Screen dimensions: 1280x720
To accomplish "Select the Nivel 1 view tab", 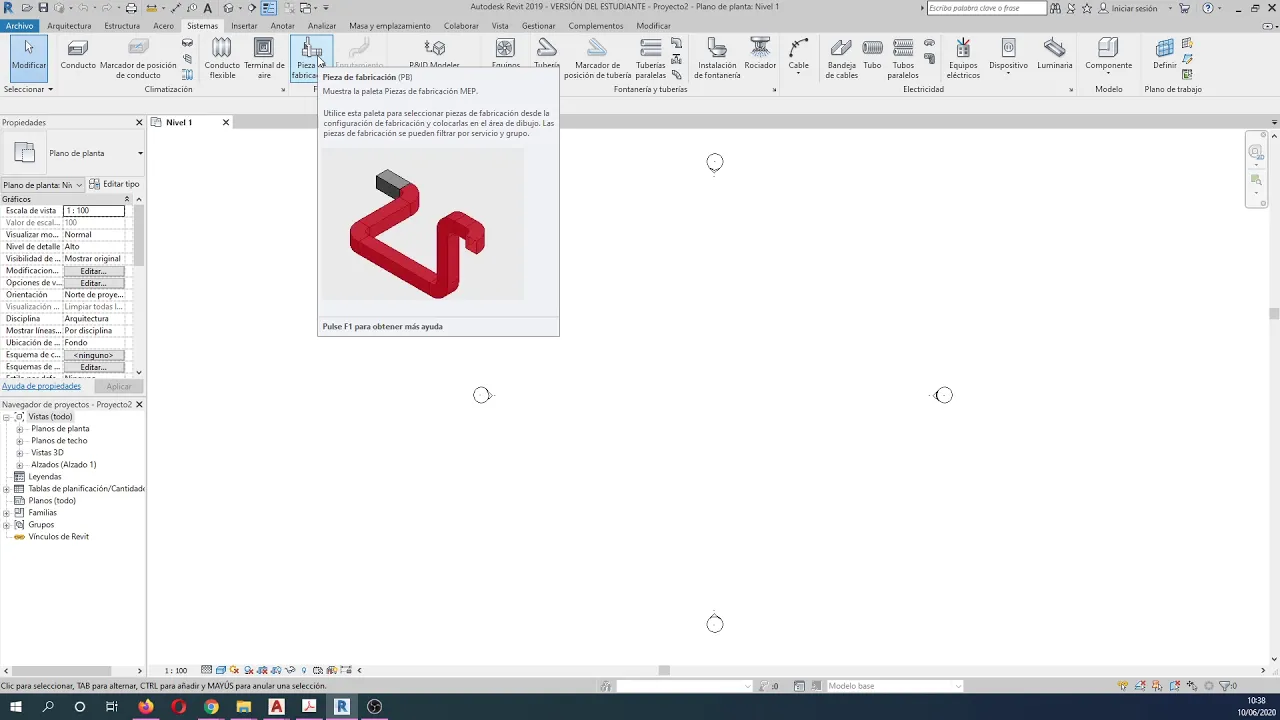I will point(179,122).
